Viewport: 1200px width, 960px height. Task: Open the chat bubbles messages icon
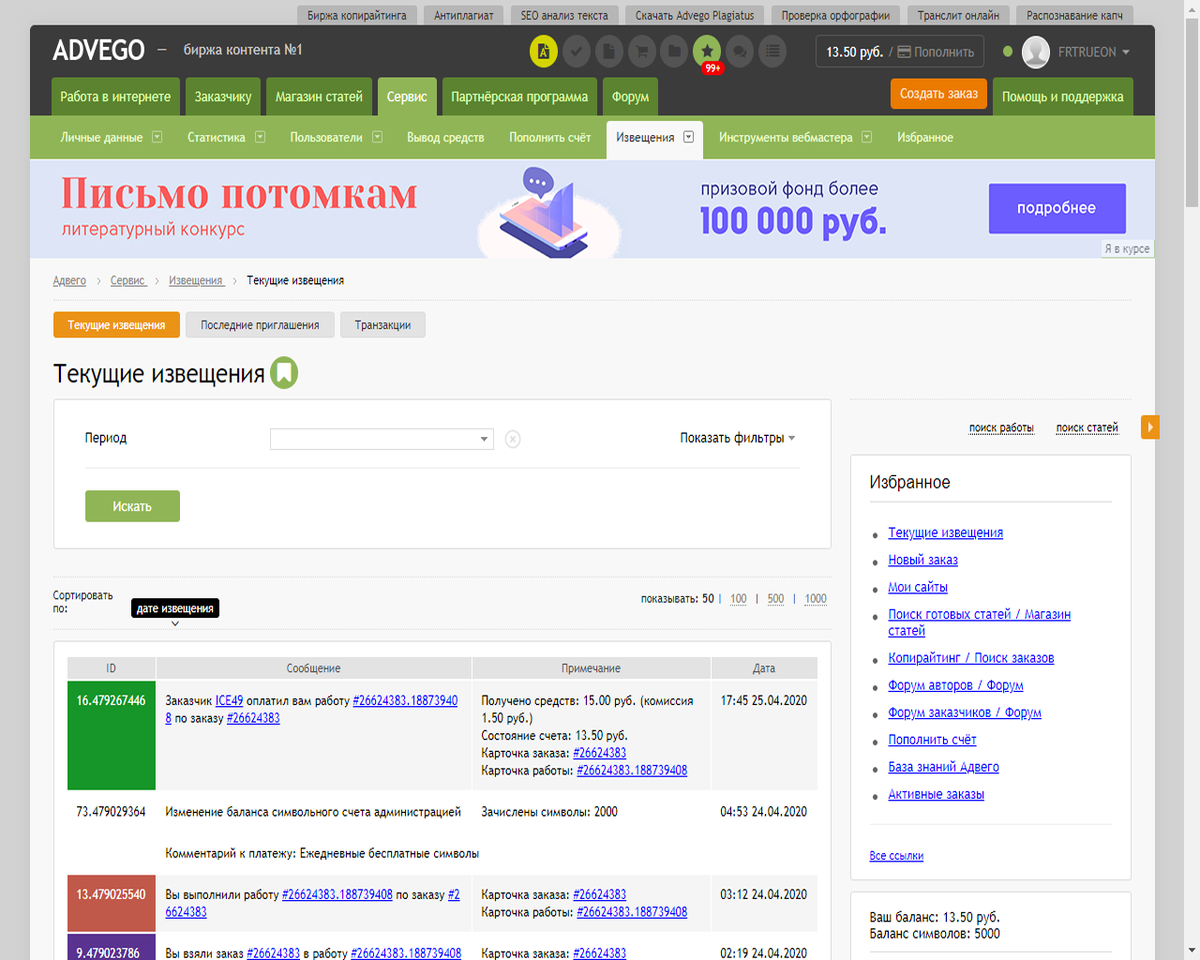coord(740,51)
